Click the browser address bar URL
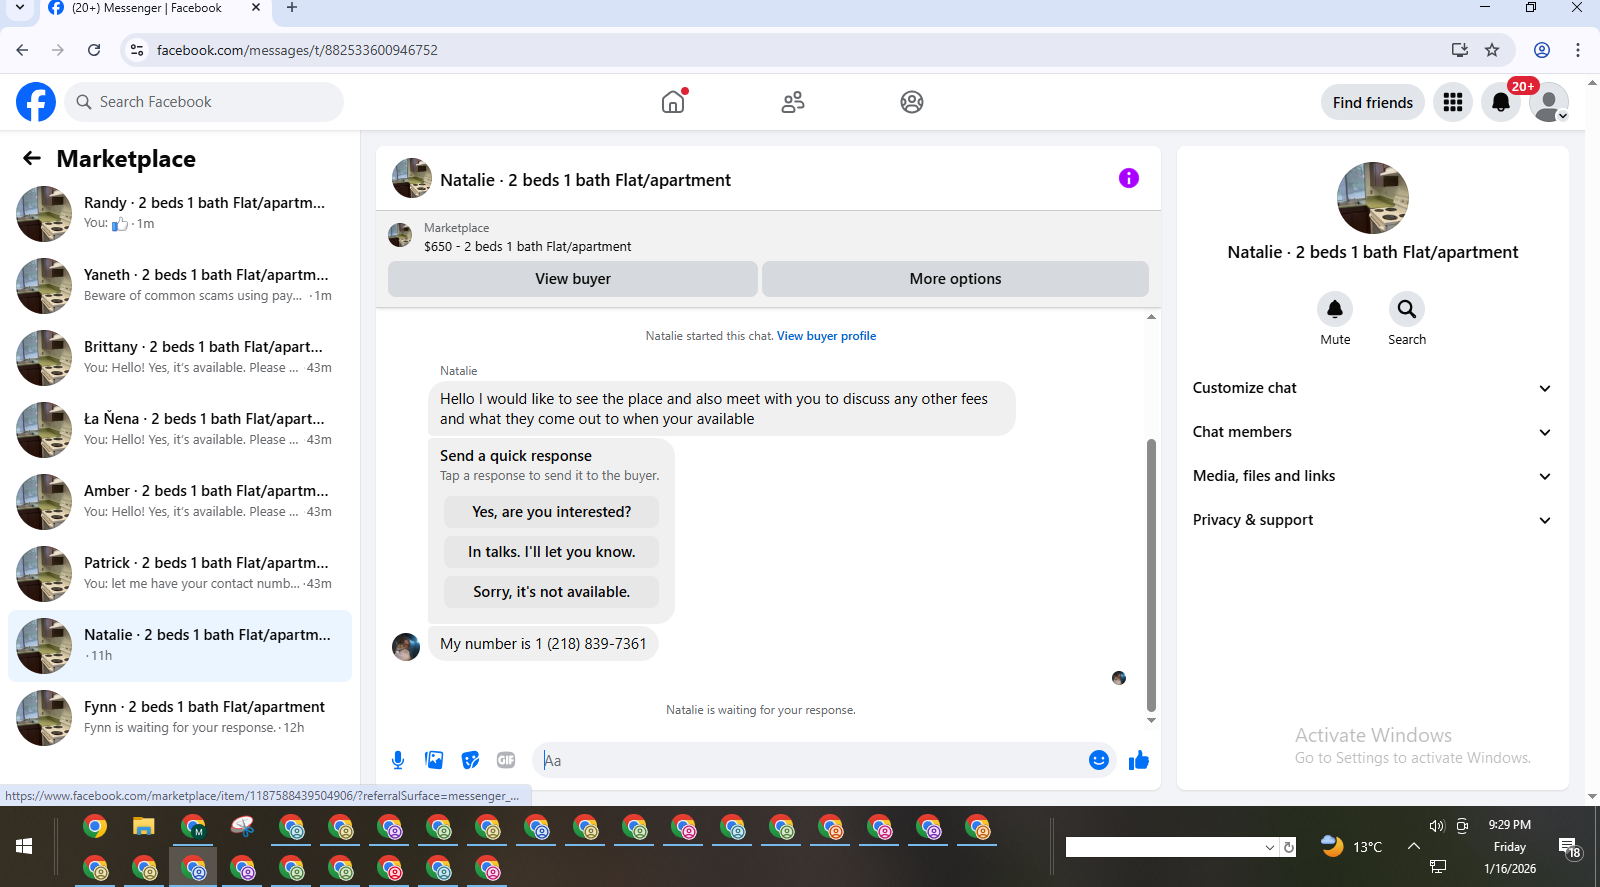Image resolution: width=1600 pixels, height=887 pixels. pyautogui.click(x=297, y=50)
